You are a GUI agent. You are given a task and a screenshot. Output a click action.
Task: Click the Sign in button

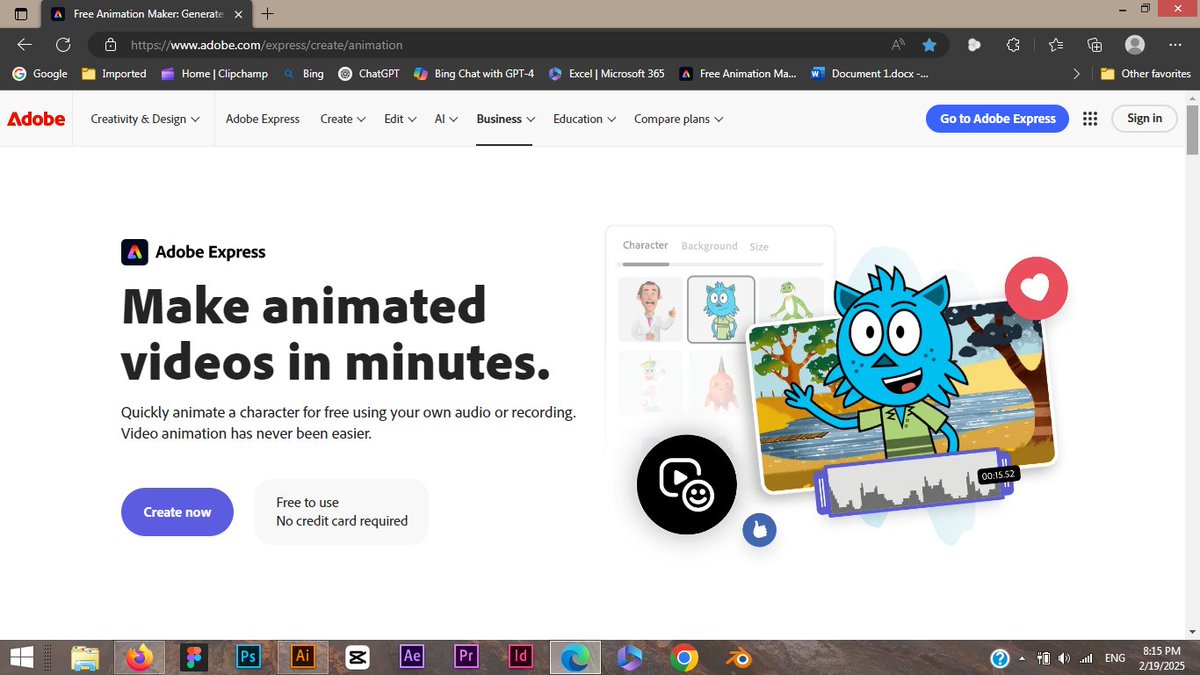coord(1144,118)
